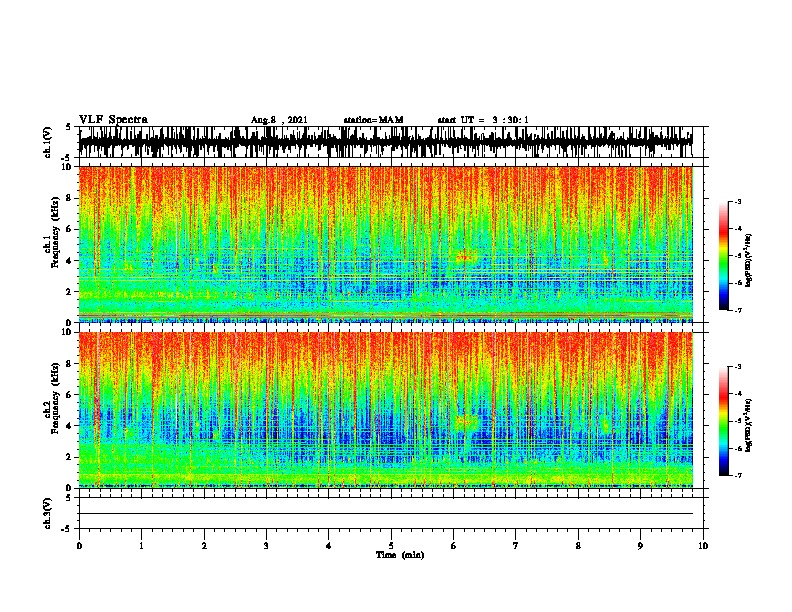Screen dimensions: 792x612
Task: Click the "-5" tick on ch.1(V) axis
Action: [x=67, y=158]
